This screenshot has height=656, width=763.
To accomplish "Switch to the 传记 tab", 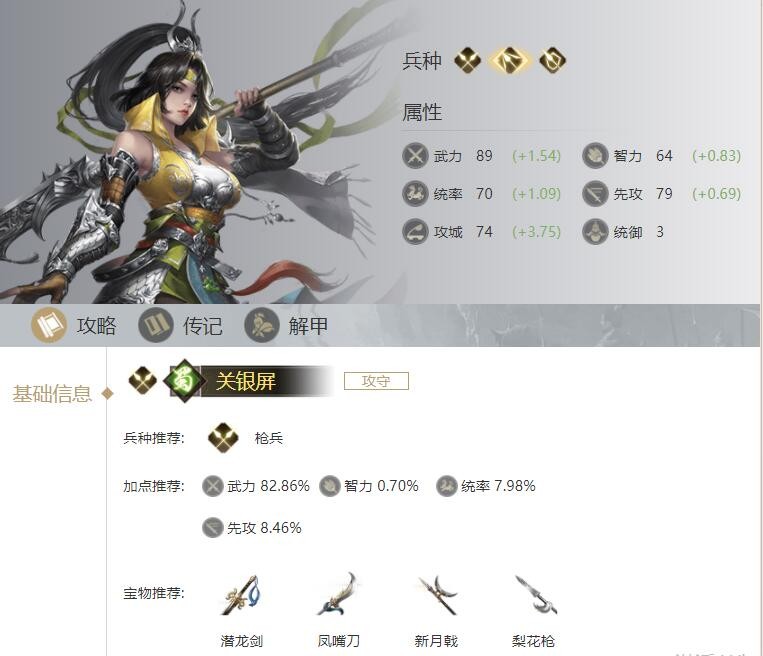I will click(x=181, y=325).
